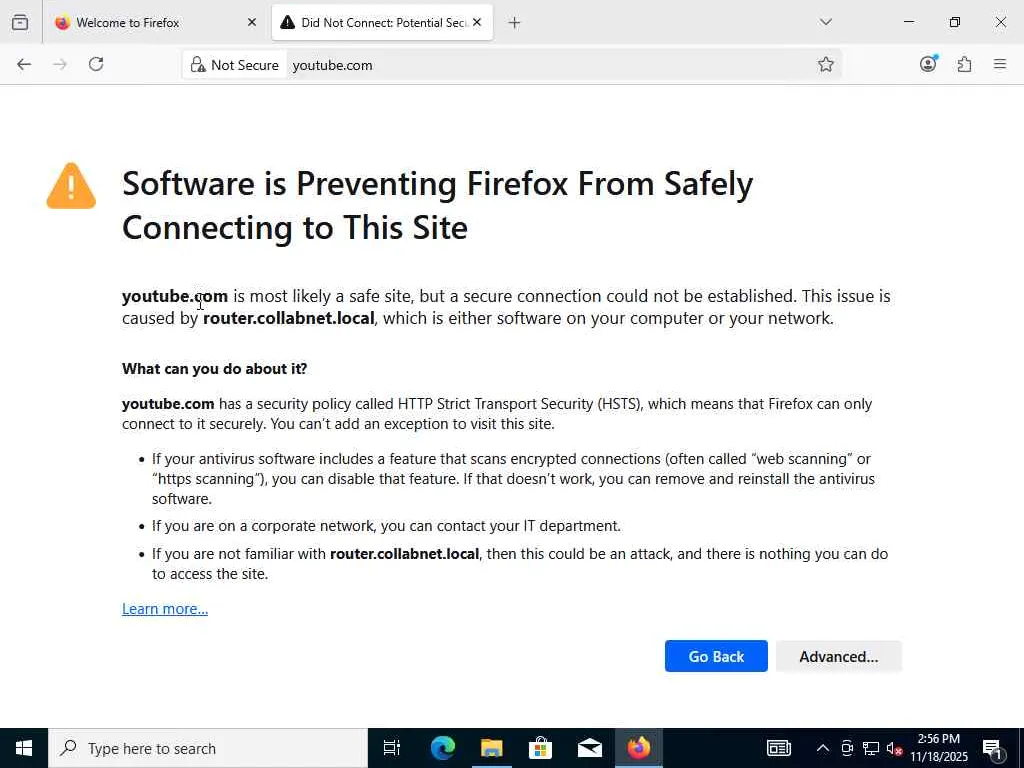The image size is (1024, 768).
Task: Close the Did Not Connect tab
Action: click(477, 22)
